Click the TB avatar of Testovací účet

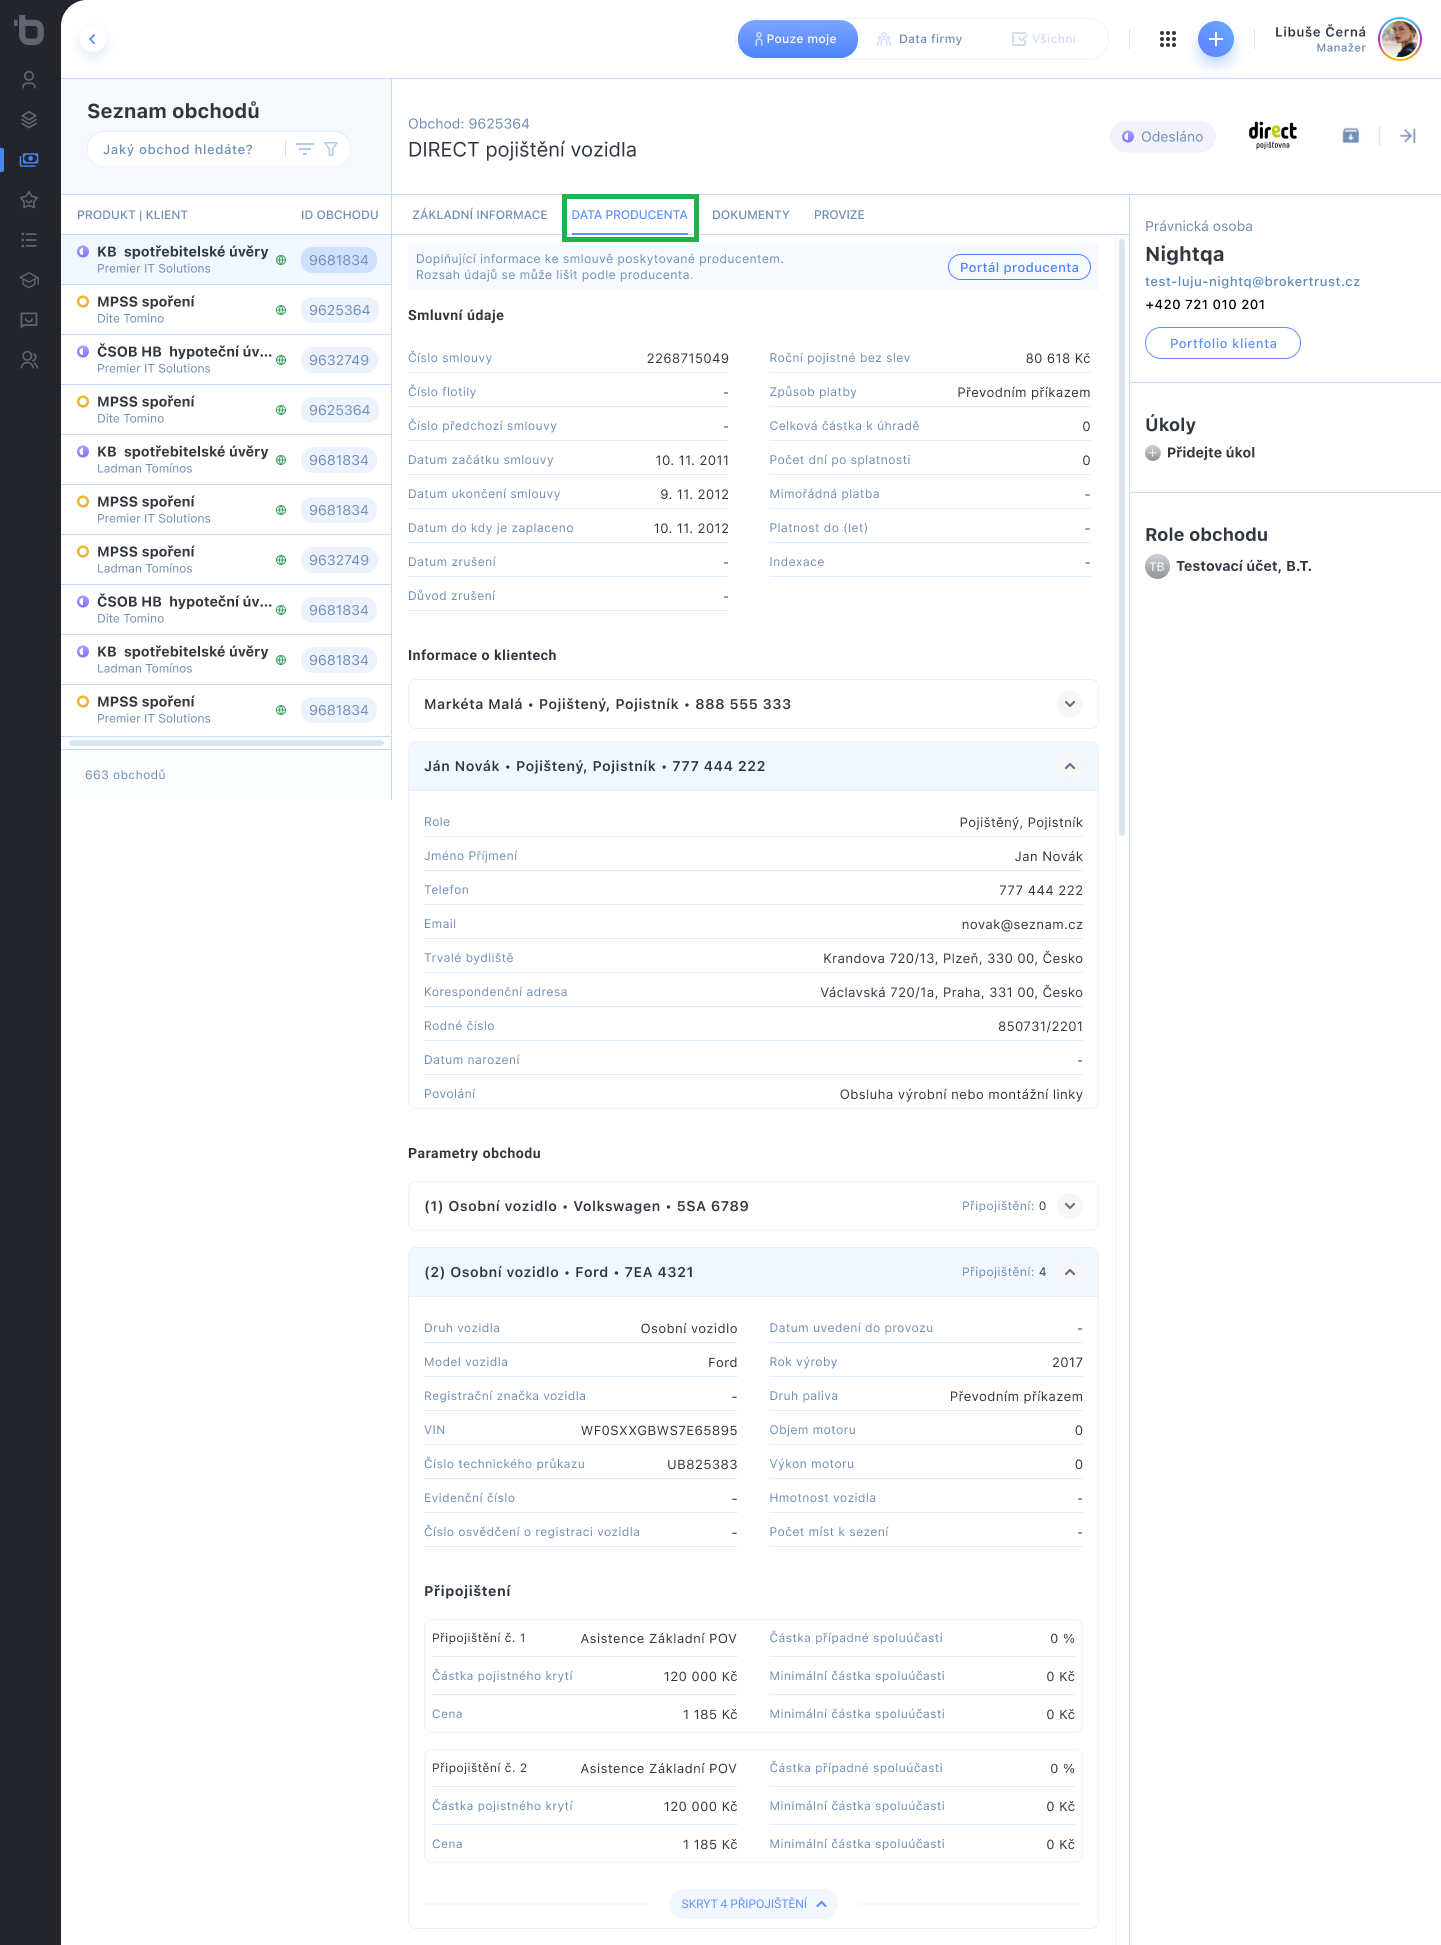1157,566
